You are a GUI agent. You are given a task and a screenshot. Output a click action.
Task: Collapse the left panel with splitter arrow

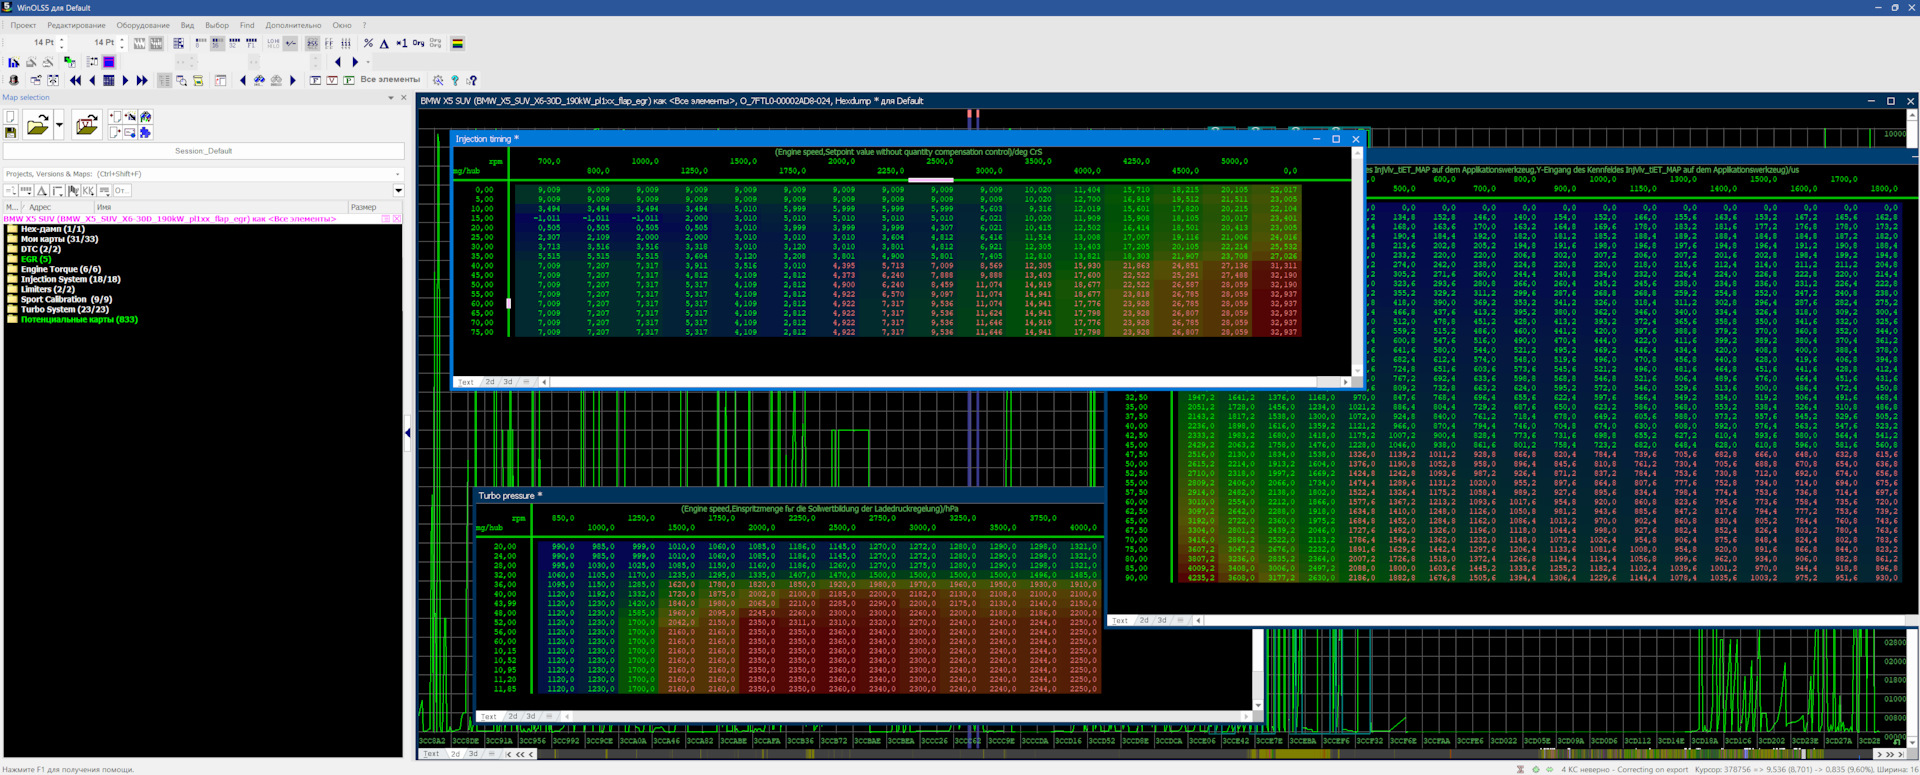tap(408, 433)
